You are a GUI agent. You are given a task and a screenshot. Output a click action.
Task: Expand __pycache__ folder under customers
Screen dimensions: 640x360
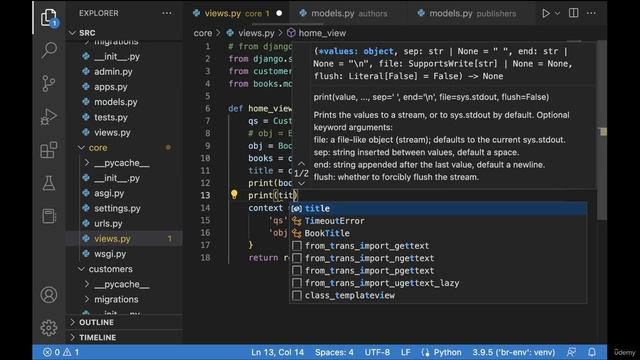click(122, 284)
